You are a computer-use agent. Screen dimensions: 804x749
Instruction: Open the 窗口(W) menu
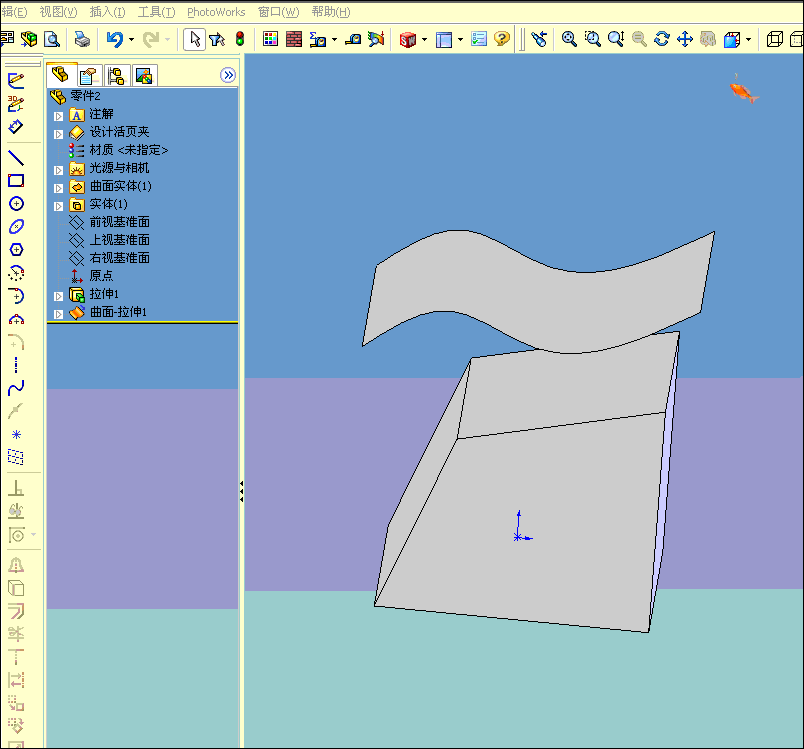click(278, 12)
